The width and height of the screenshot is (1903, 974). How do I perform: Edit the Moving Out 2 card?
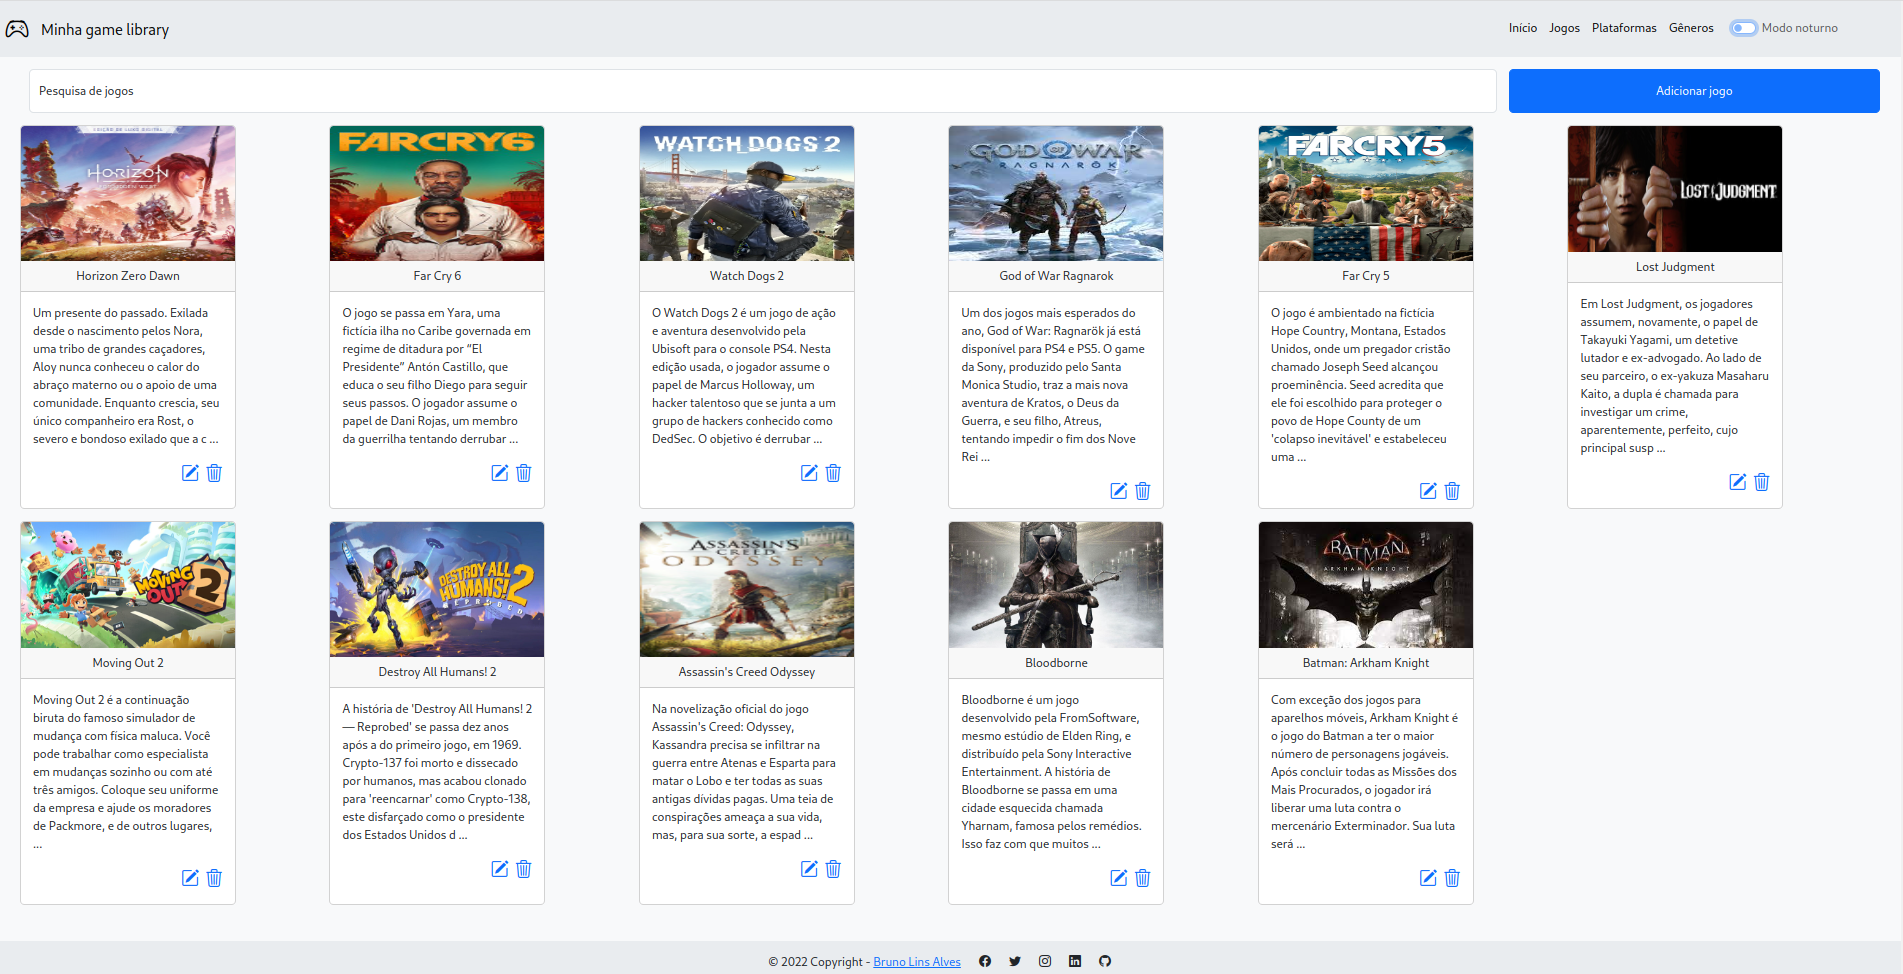click(x=190, y=878)
